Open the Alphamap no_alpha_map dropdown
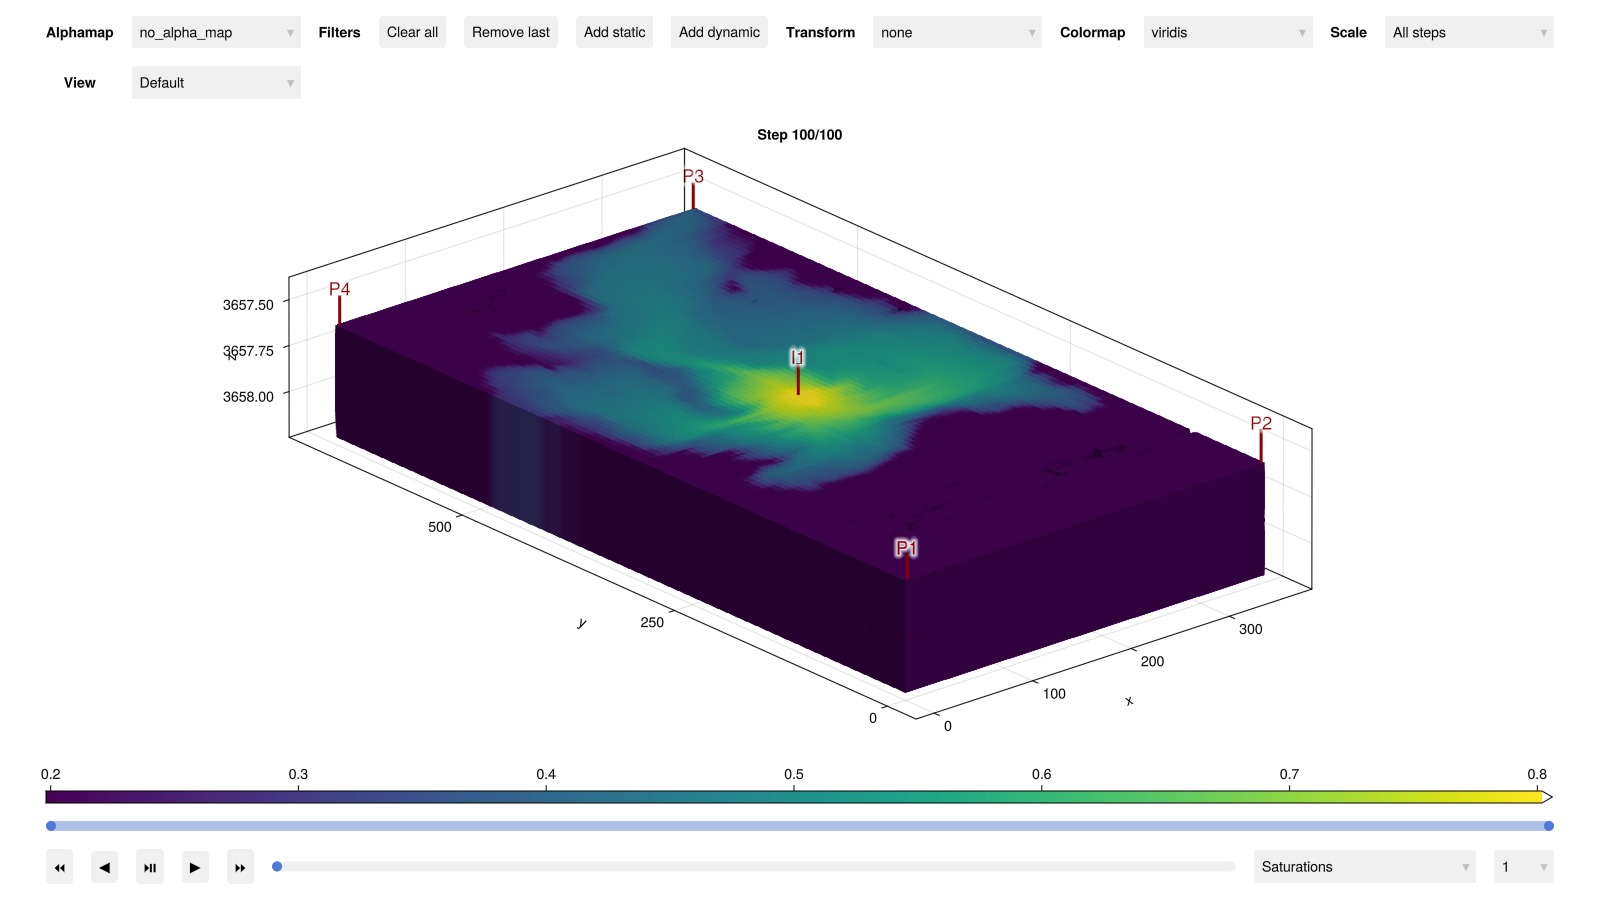The height and width of the screenshot is (900, 1600). tap(216, 33)
